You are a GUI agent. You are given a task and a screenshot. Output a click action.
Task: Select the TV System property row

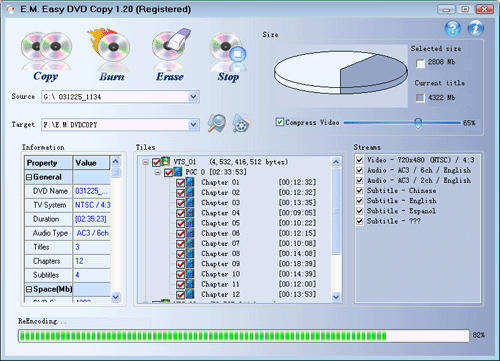(68, 205)
